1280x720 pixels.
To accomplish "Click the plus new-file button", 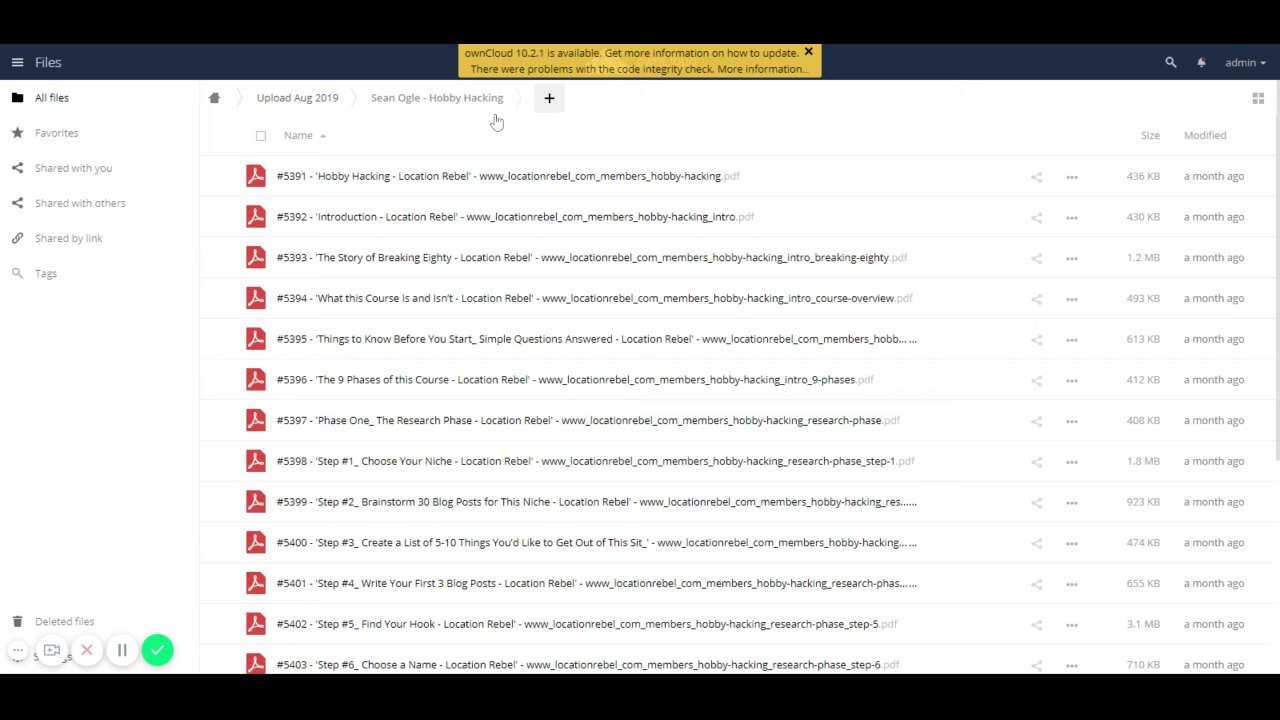I will coord(549,98).
